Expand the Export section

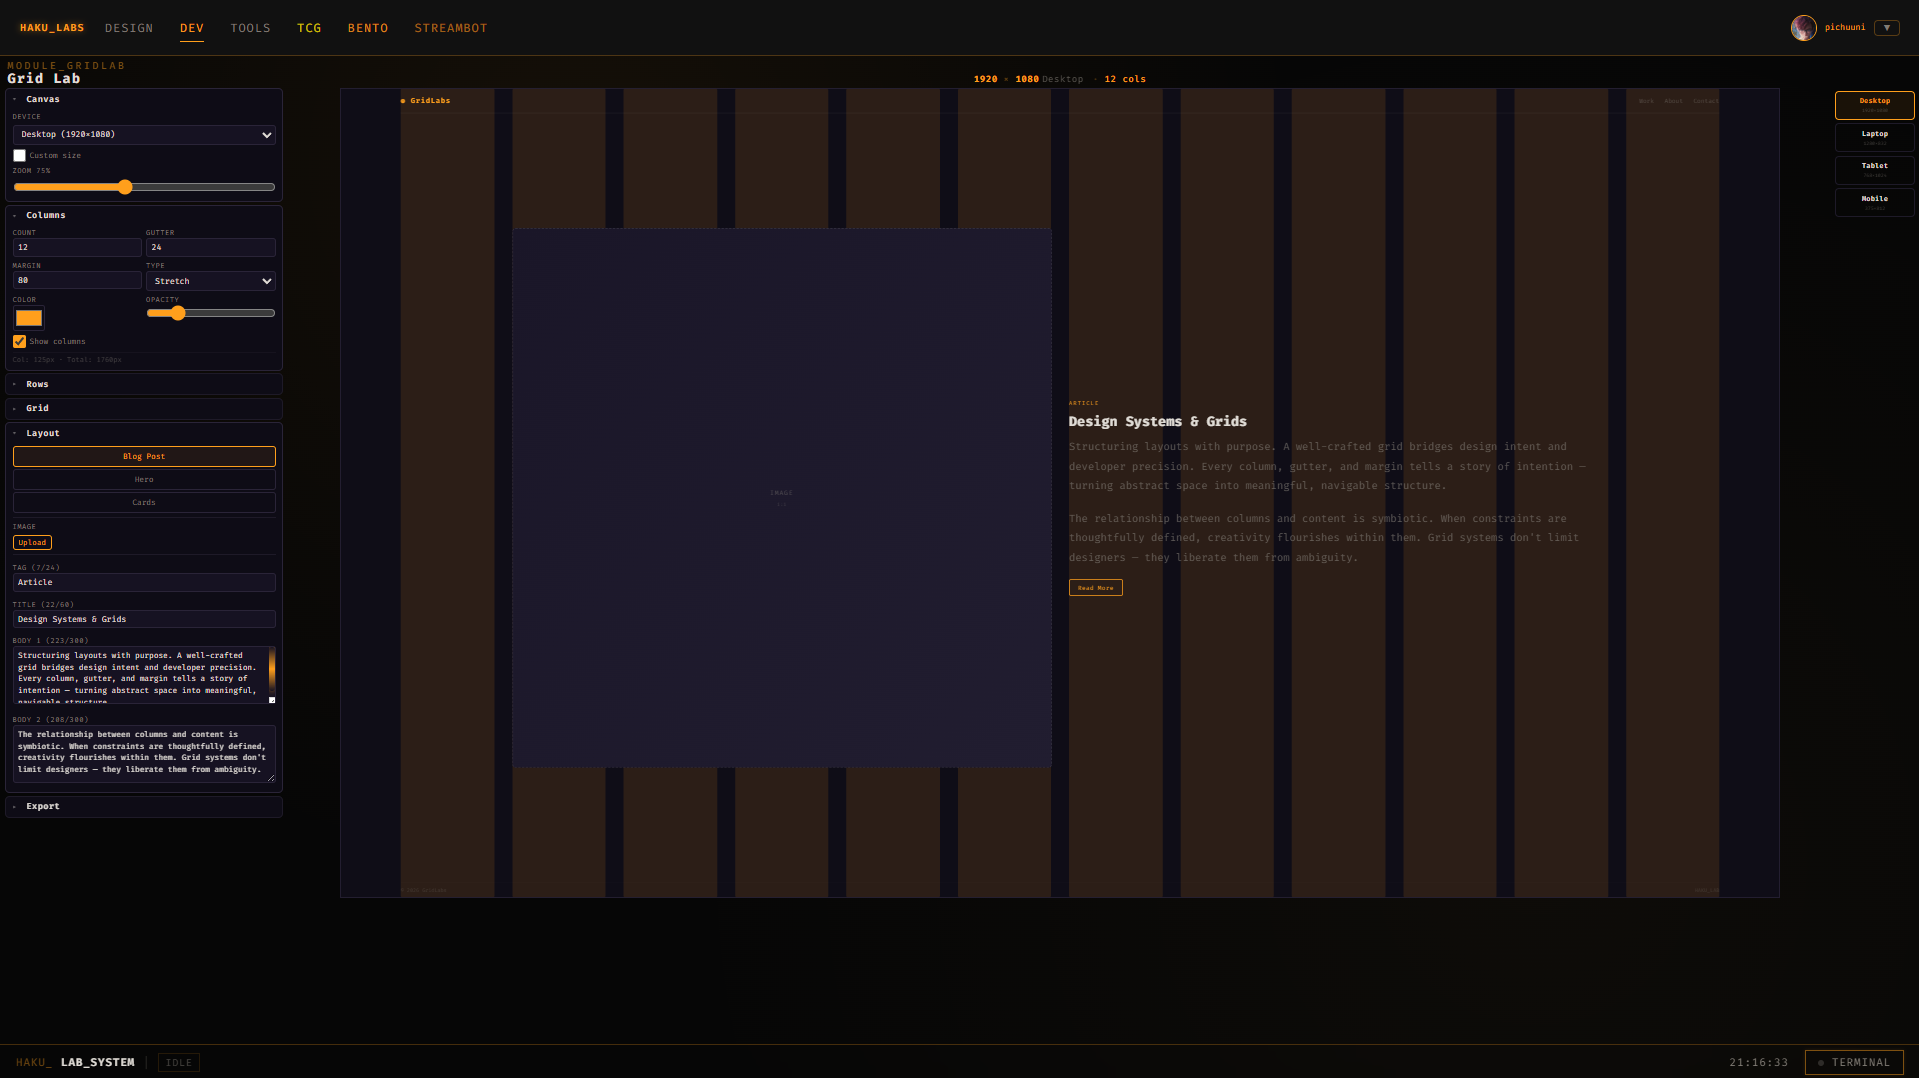[43, 807]
